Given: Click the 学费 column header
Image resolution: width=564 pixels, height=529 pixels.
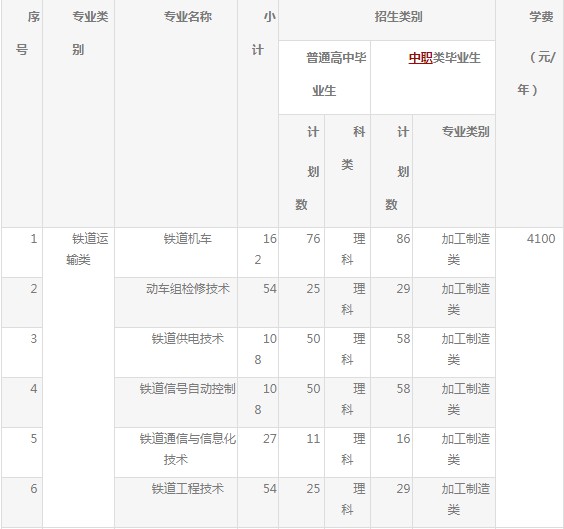Looking at the screenshot, I should 529,113.
